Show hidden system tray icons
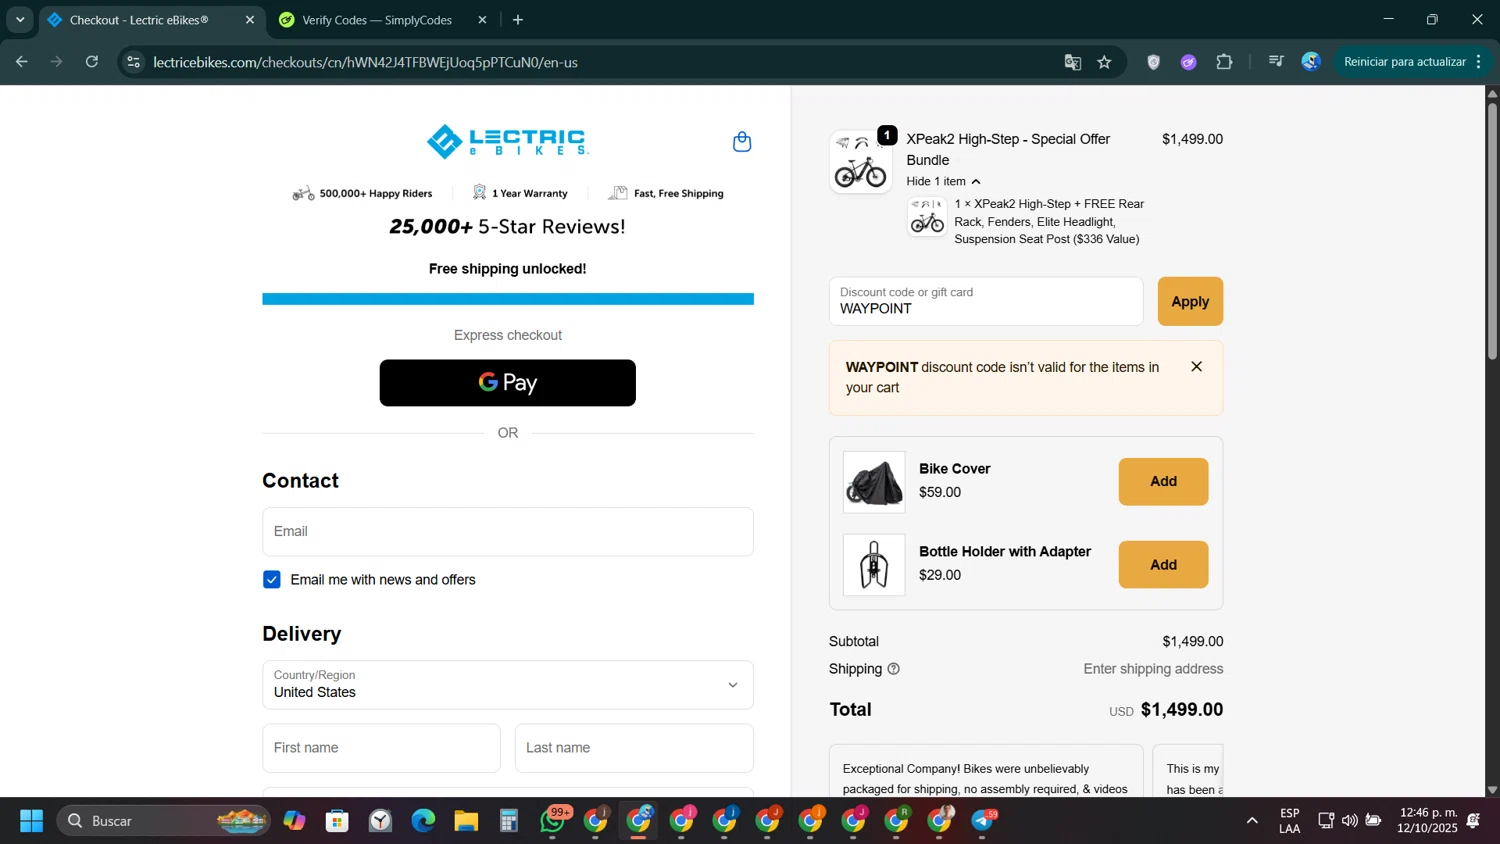Viewport: 1500px width, 844px height. point(1252,821)
